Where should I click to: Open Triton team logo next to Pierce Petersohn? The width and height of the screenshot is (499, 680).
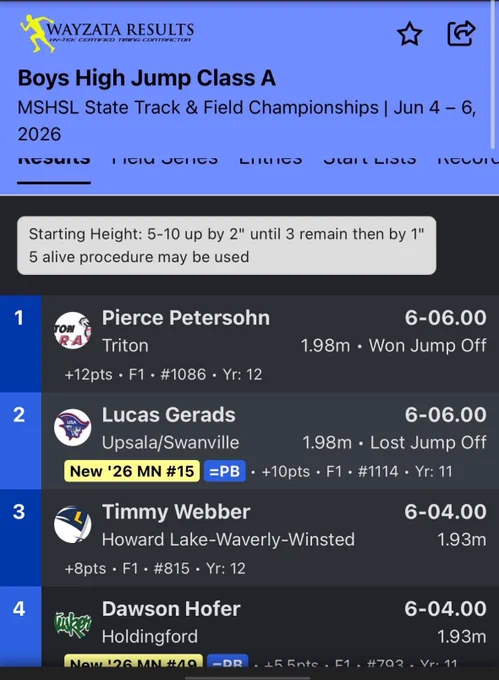[x=73, y=330]
